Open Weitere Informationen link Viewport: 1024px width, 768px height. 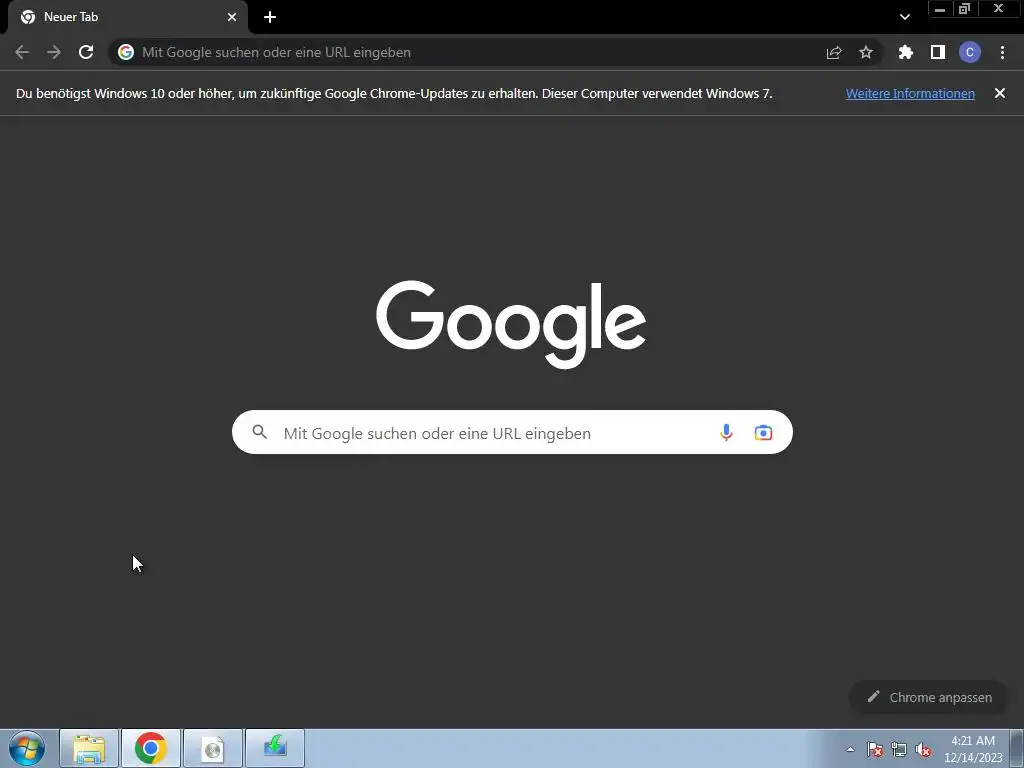(x=910, y=93)
